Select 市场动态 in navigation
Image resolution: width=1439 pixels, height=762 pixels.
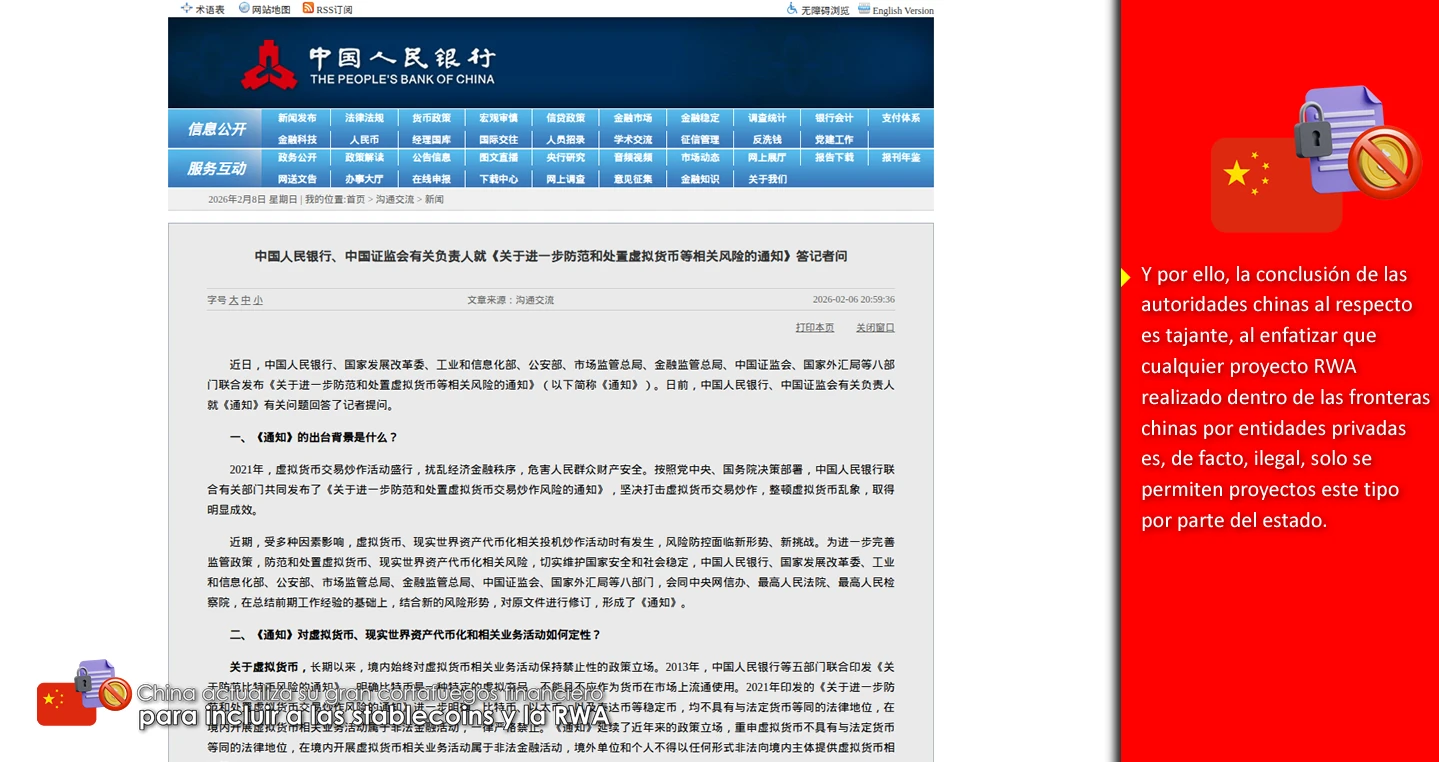tap(700, 157)
